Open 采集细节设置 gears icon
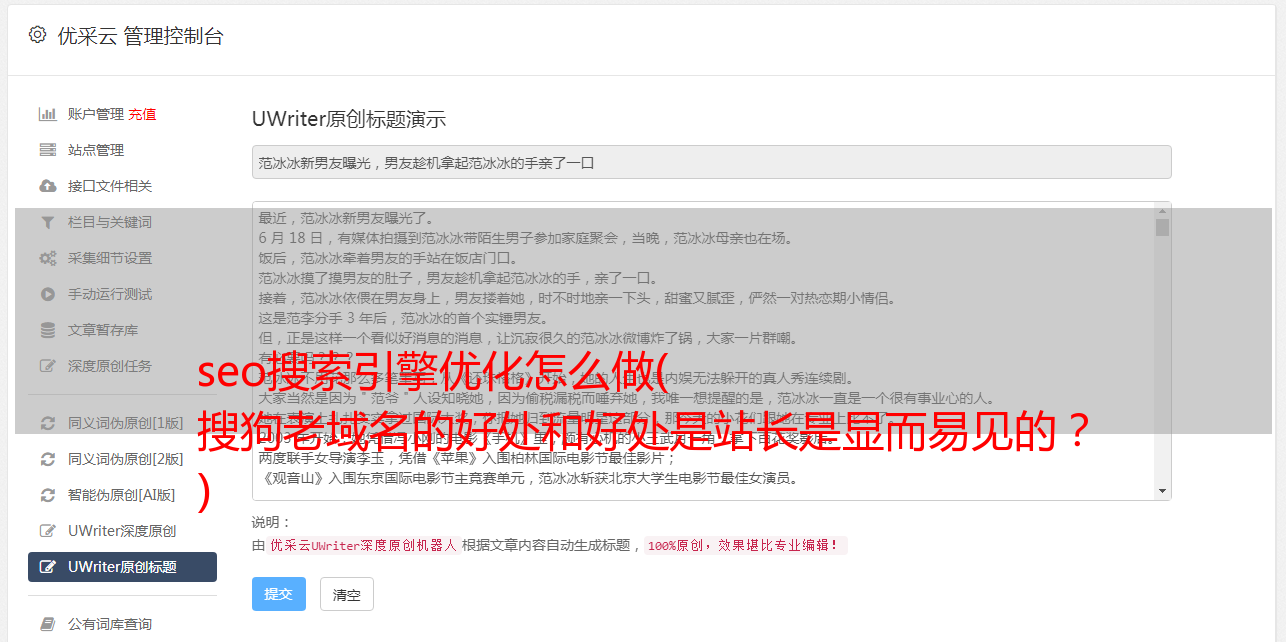 point(47,258)
